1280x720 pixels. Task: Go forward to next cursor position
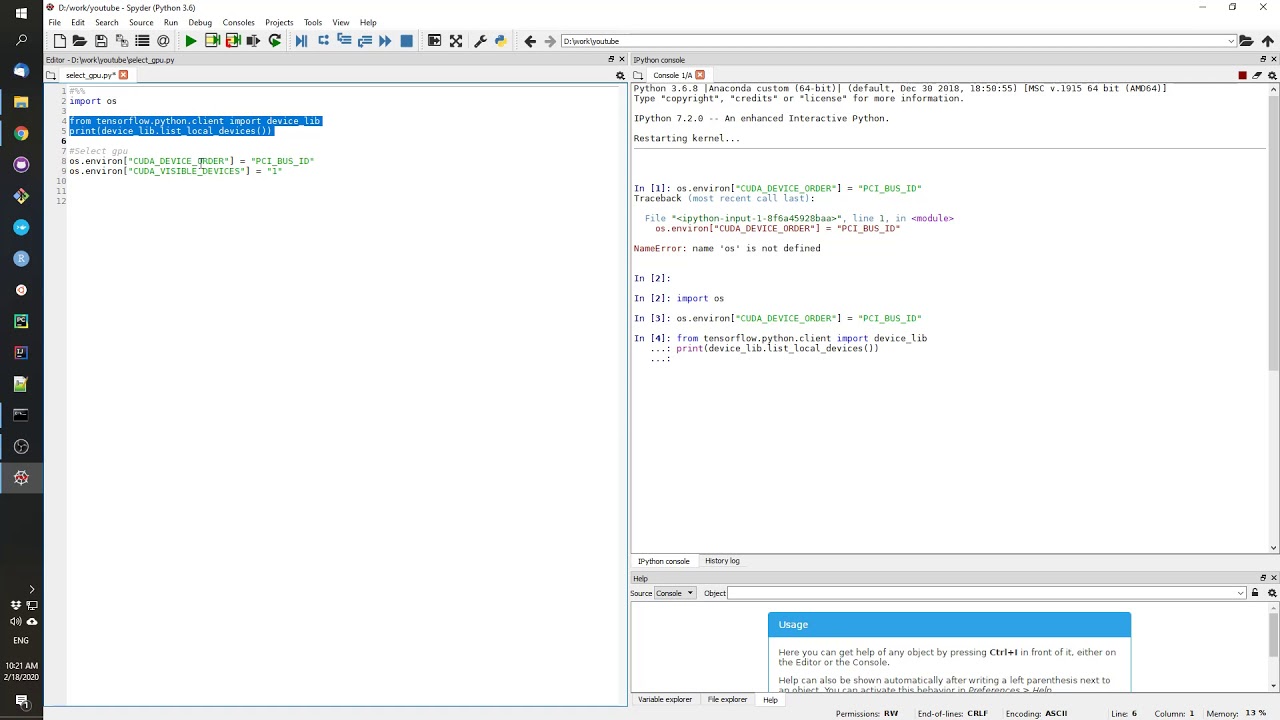[x=549, y=41]
